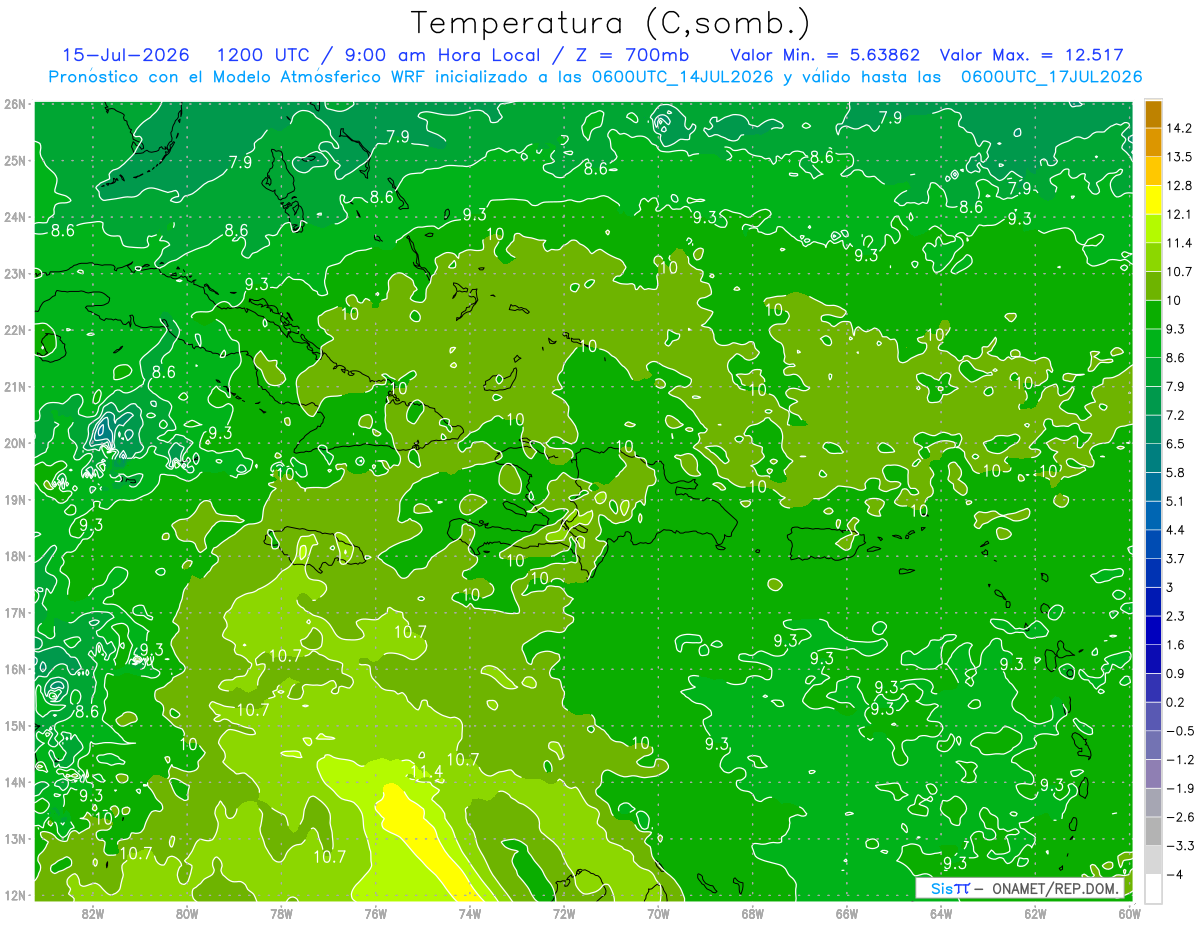Click the "74W" longitude axis label
The height and width of the screenshot is (927, 1200).
tap(470, 913)
